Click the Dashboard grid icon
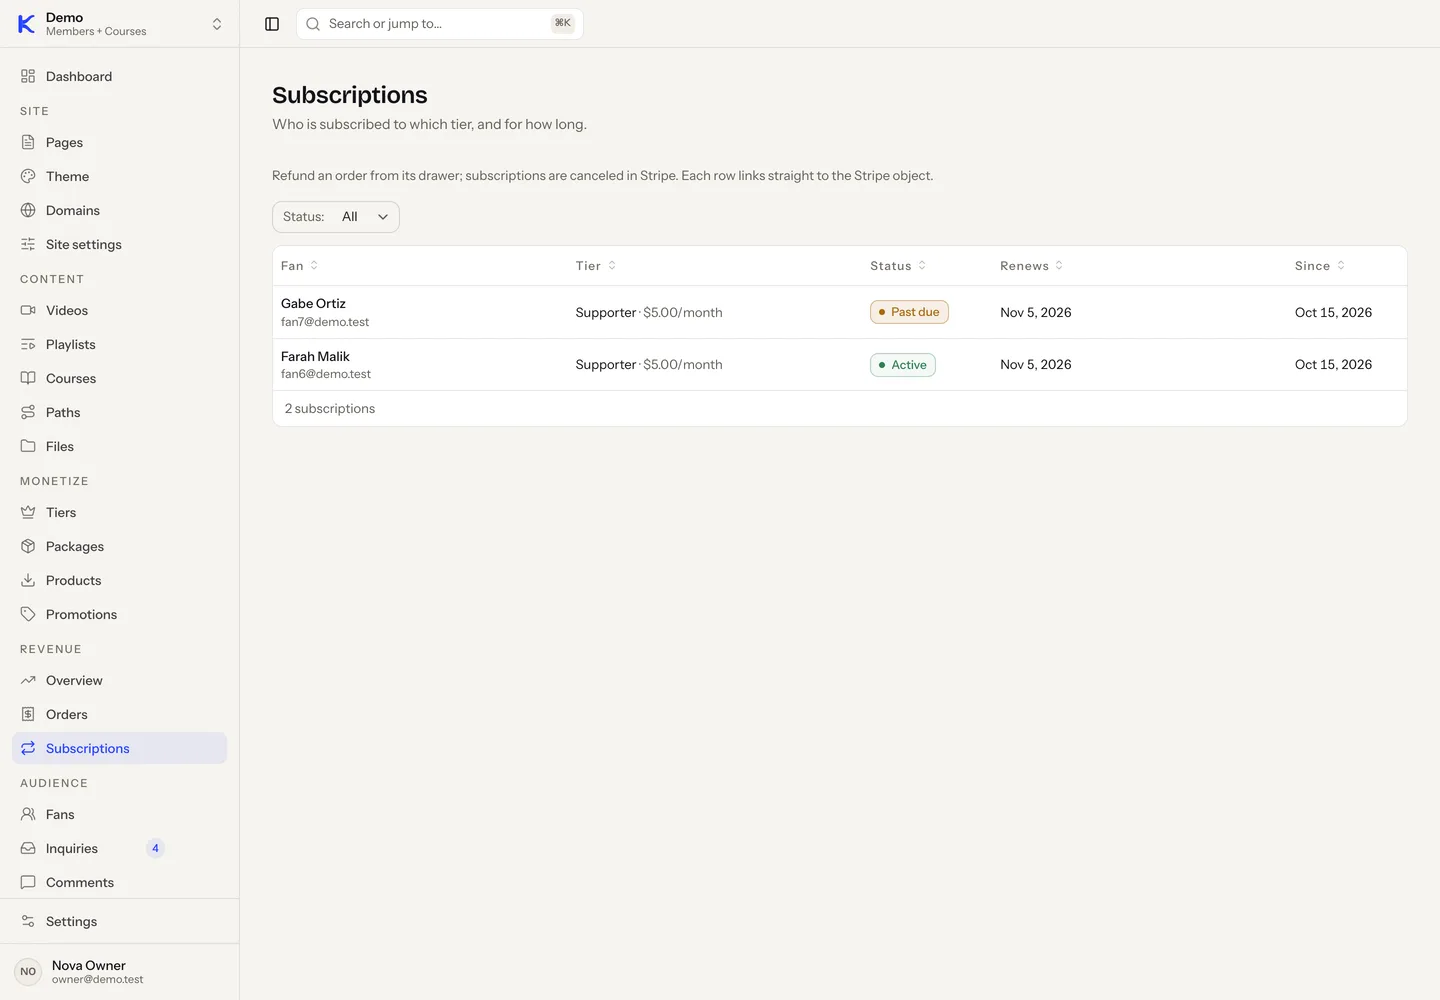1440x1000 pixels. tap(28, 76)
